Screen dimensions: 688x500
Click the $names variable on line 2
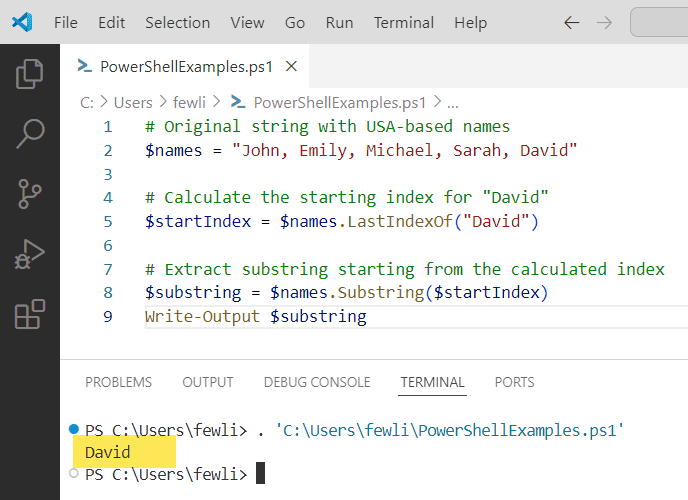pyautogui.click(x=173, y=150)
